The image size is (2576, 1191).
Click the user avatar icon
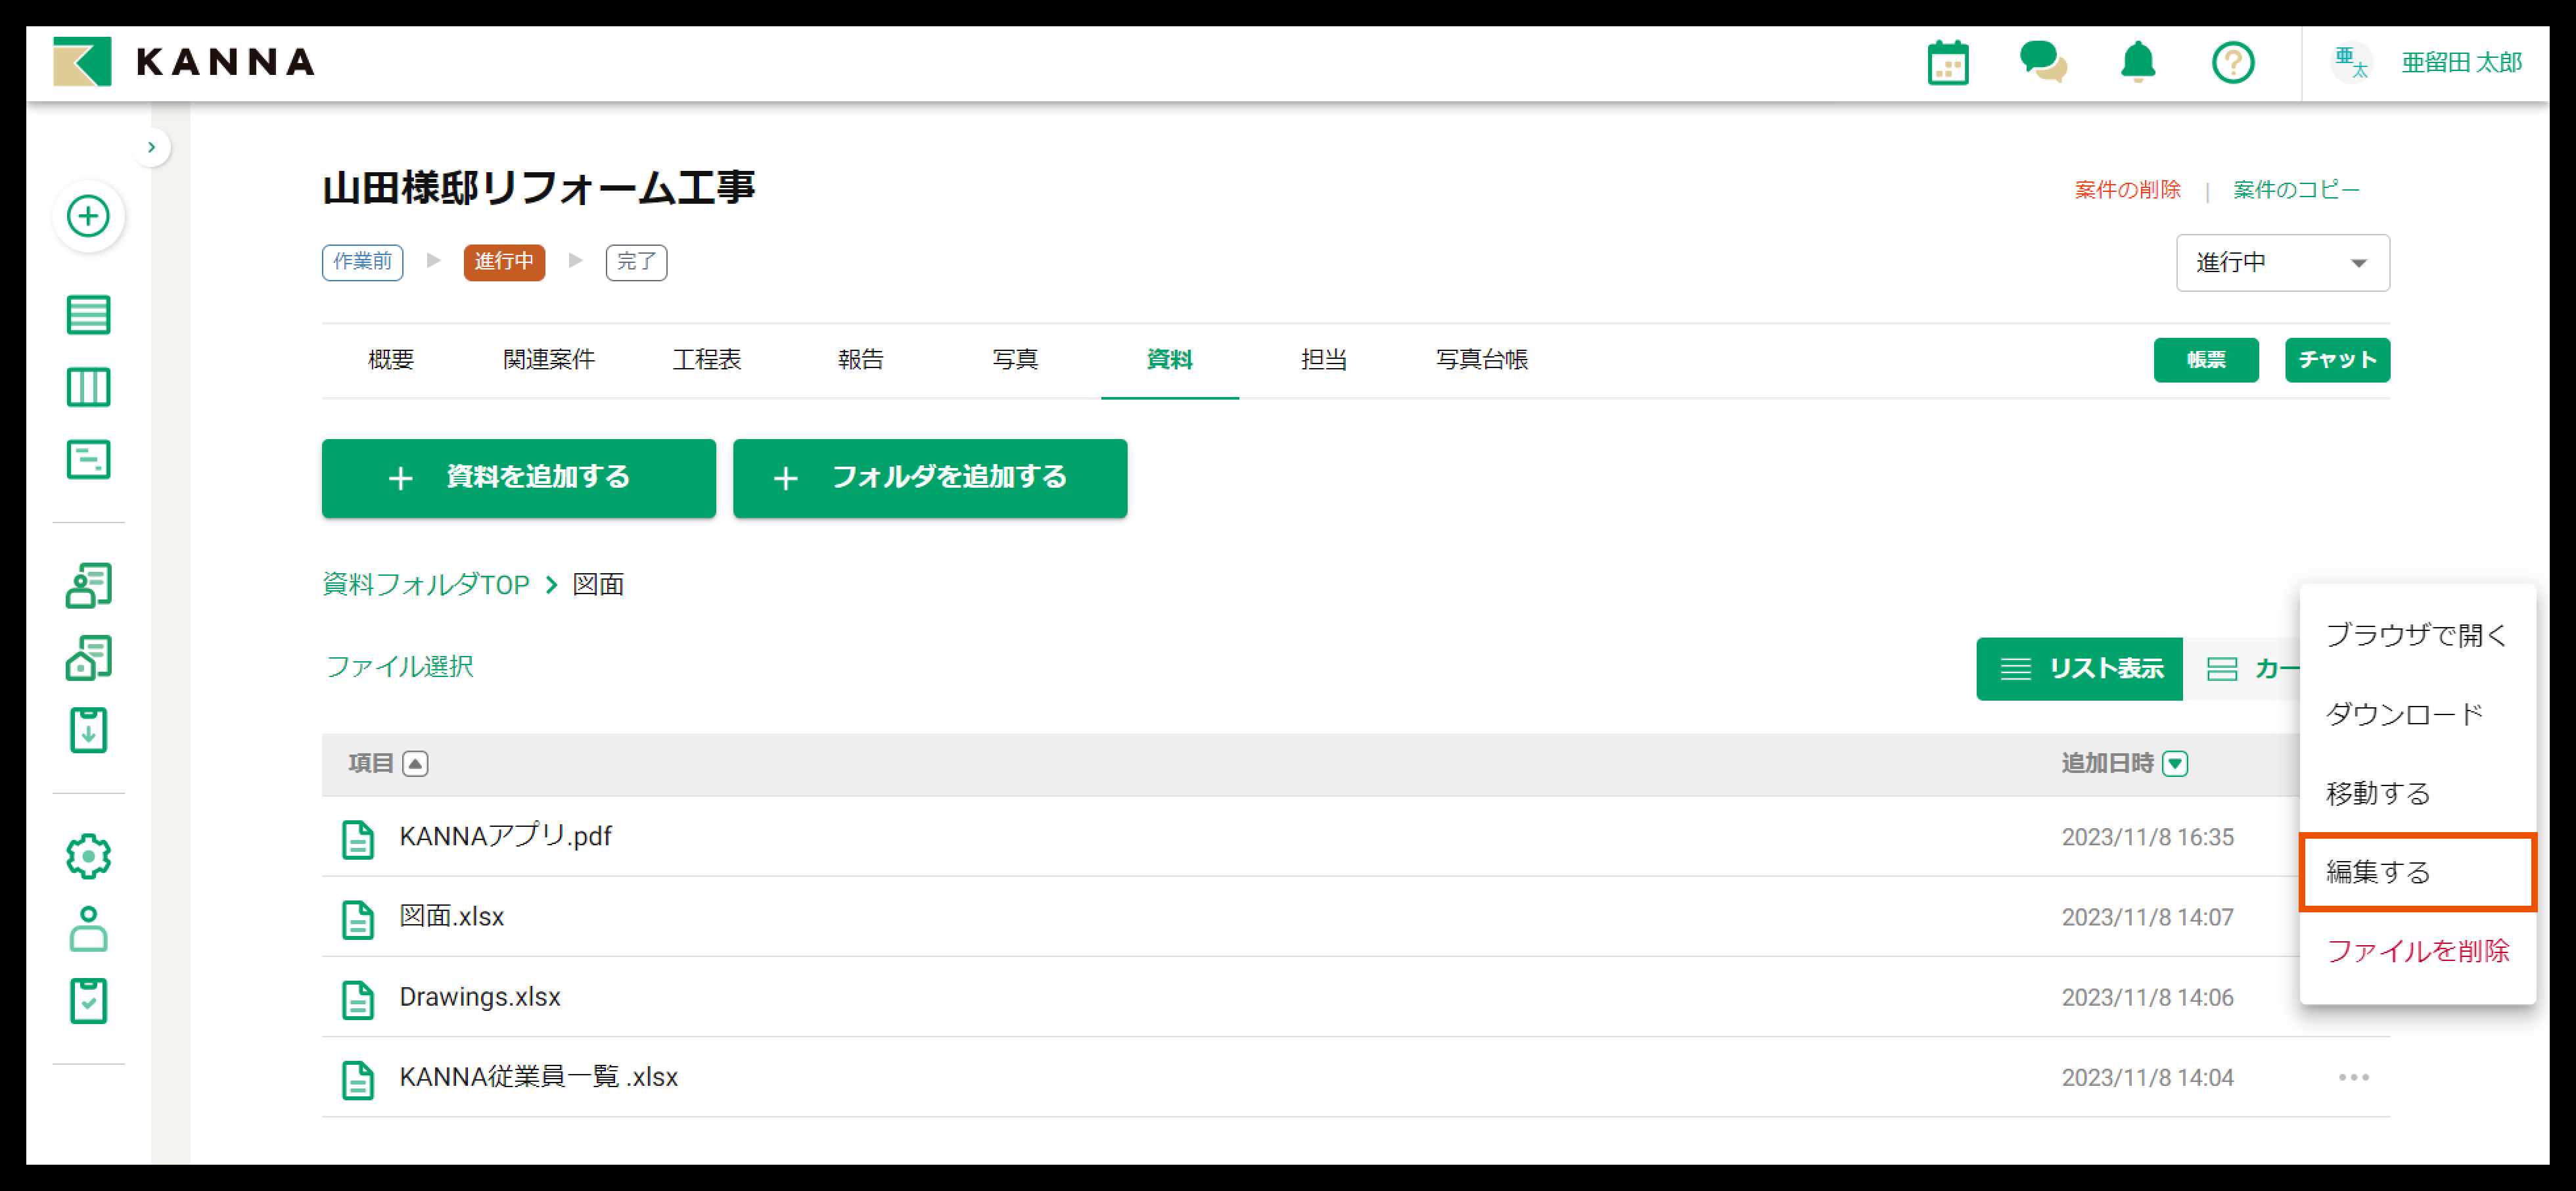[2350, 63]
